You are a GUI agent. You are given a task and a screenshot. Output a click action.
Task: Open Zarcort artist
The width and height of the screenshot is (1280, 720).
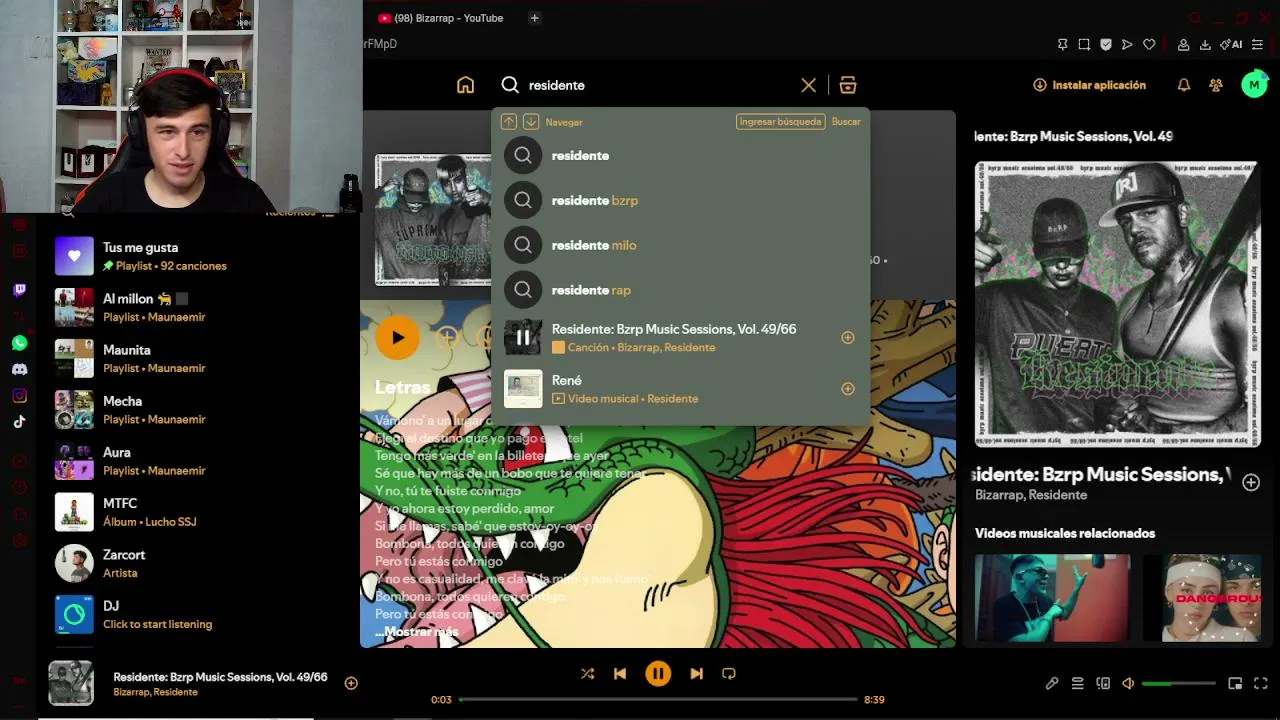click(x=200, y=563)
